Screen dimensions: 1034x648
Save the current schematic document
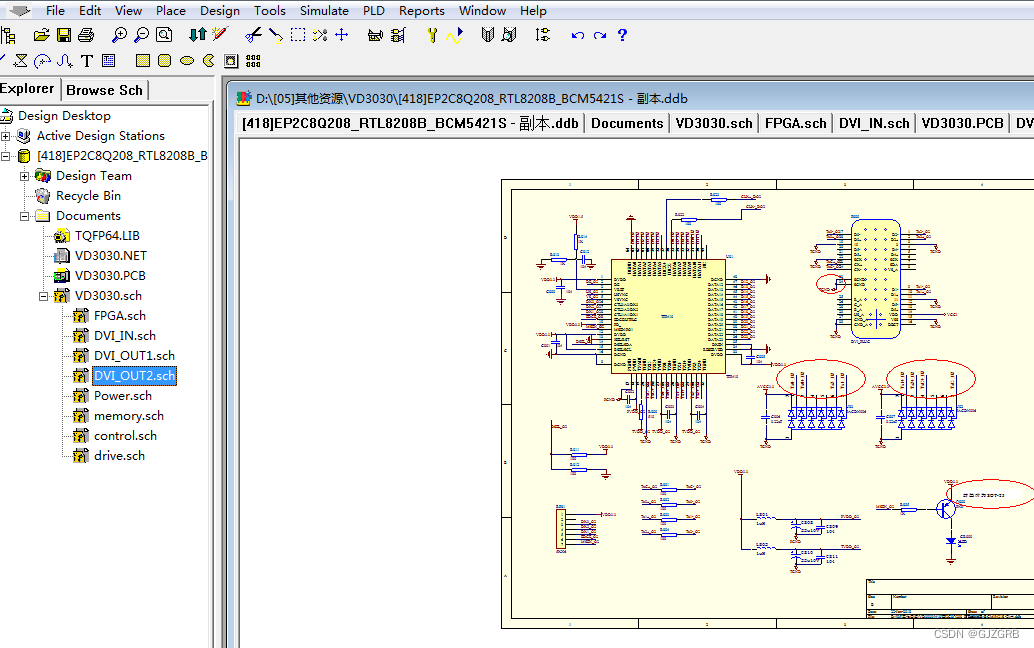point(64,34)
